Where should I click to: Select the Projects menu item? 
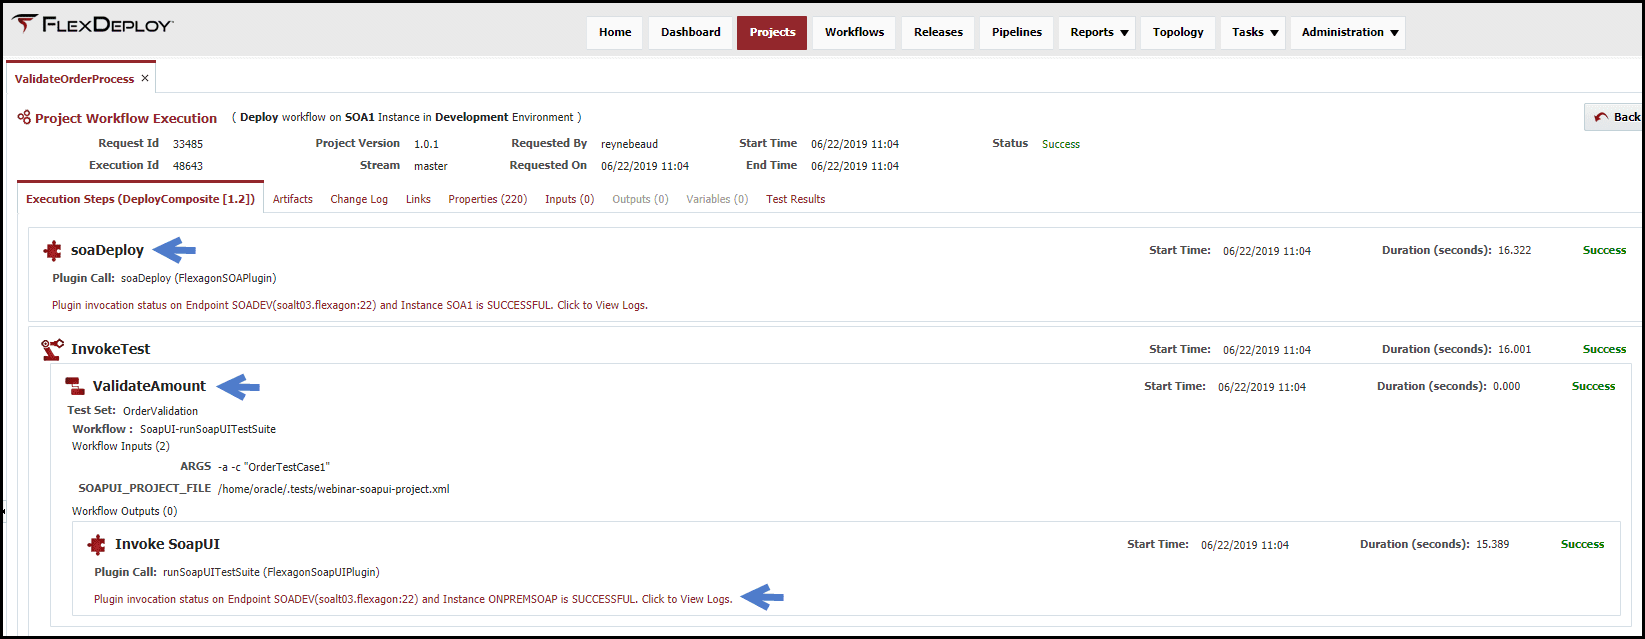tap(772, 32)
